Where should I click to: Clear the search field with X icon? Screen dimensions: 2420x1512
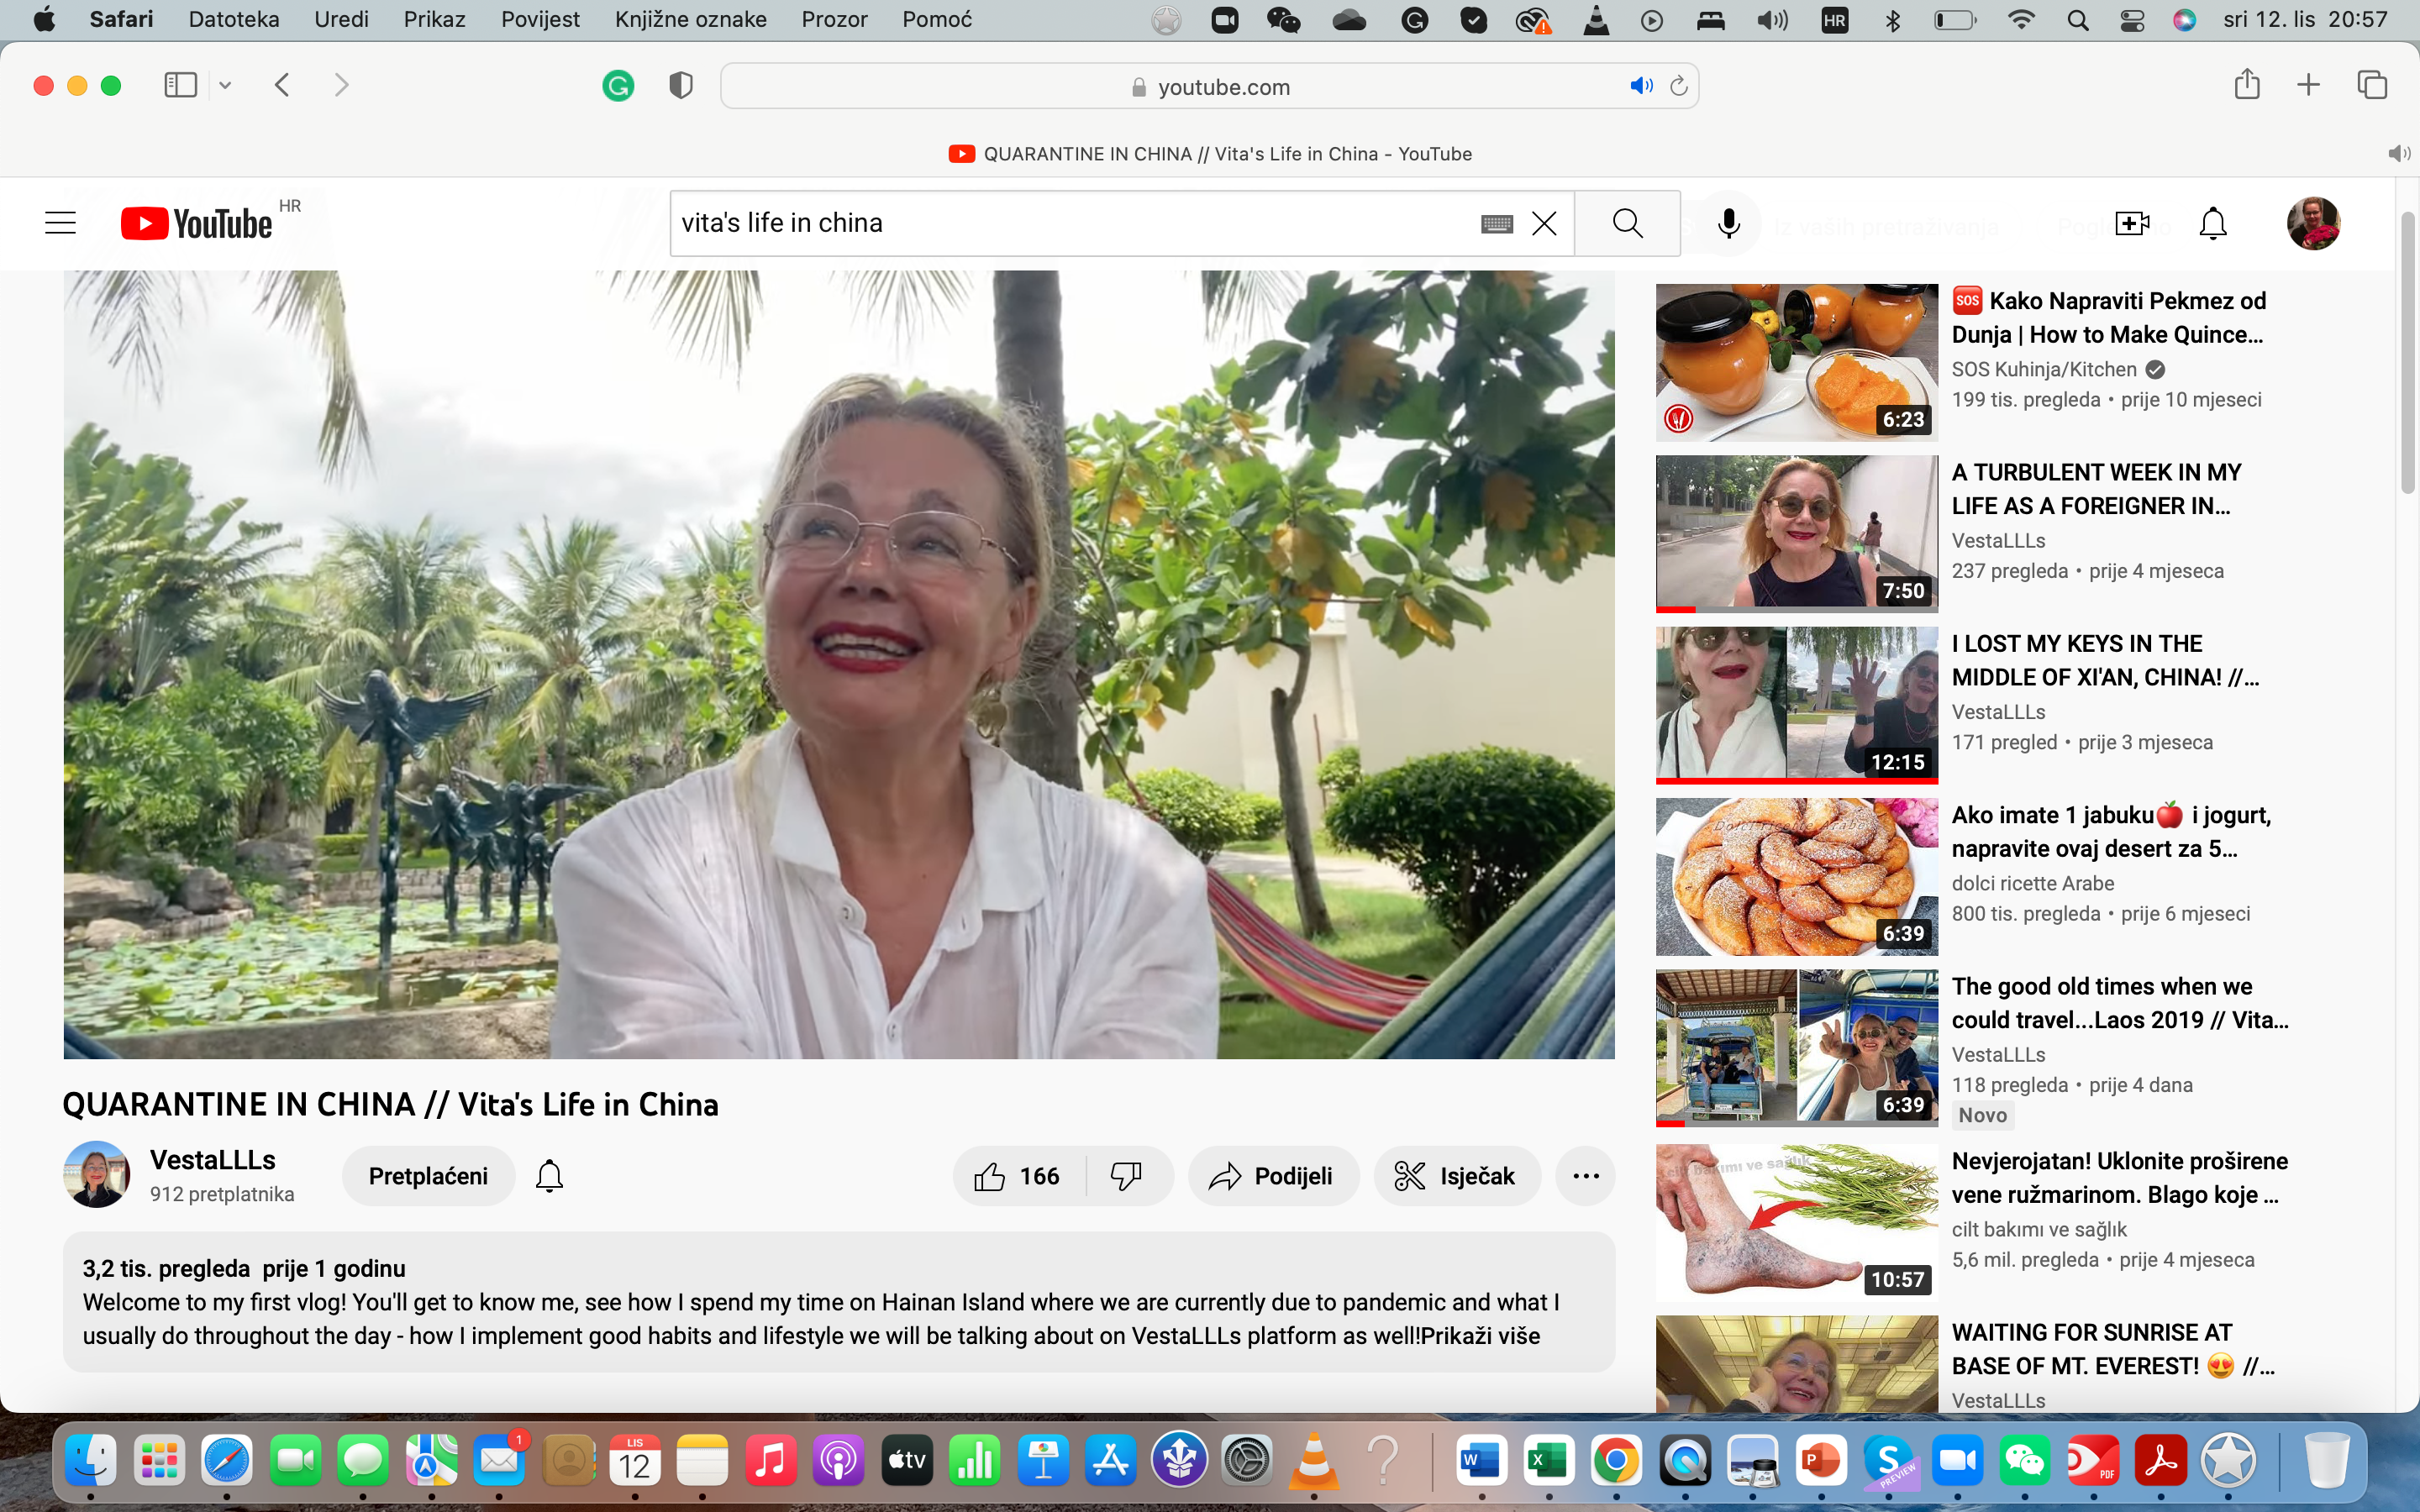click(x=1544, y=223)
